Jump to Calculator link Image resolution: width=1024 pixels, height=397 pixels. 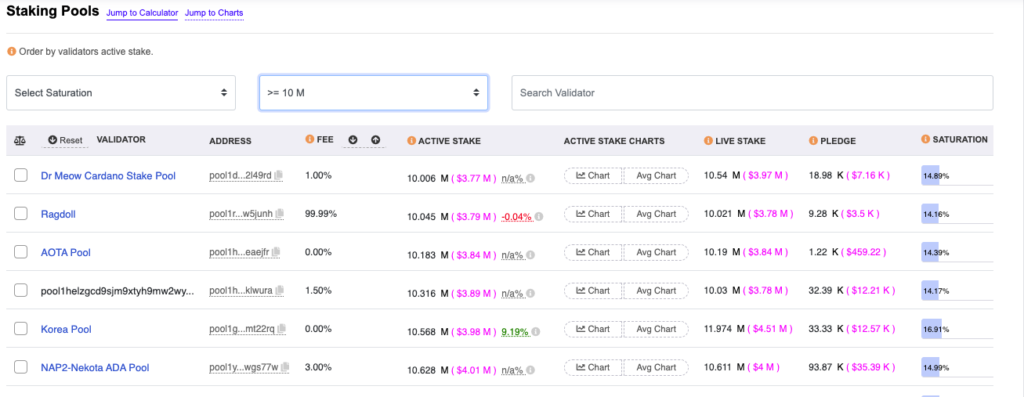[x=142, y=13]
